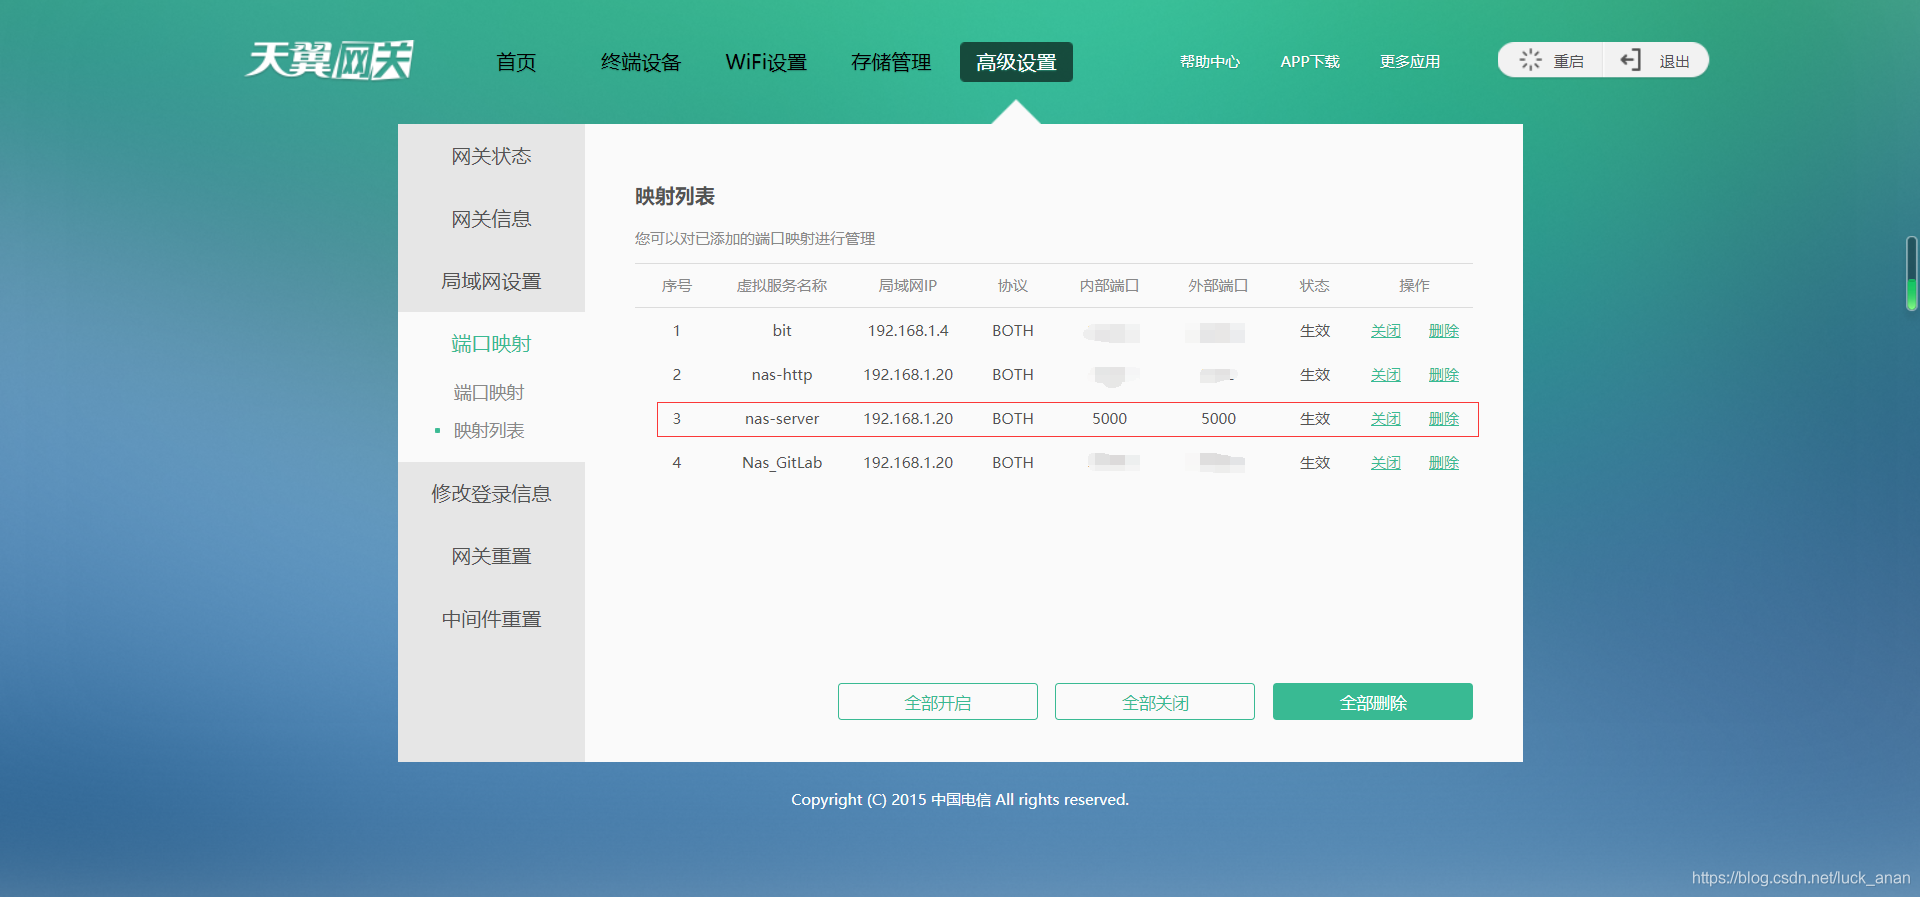Click the APP下载 link
Viewport: 1920px width, 897px height.
(1309, 62)
